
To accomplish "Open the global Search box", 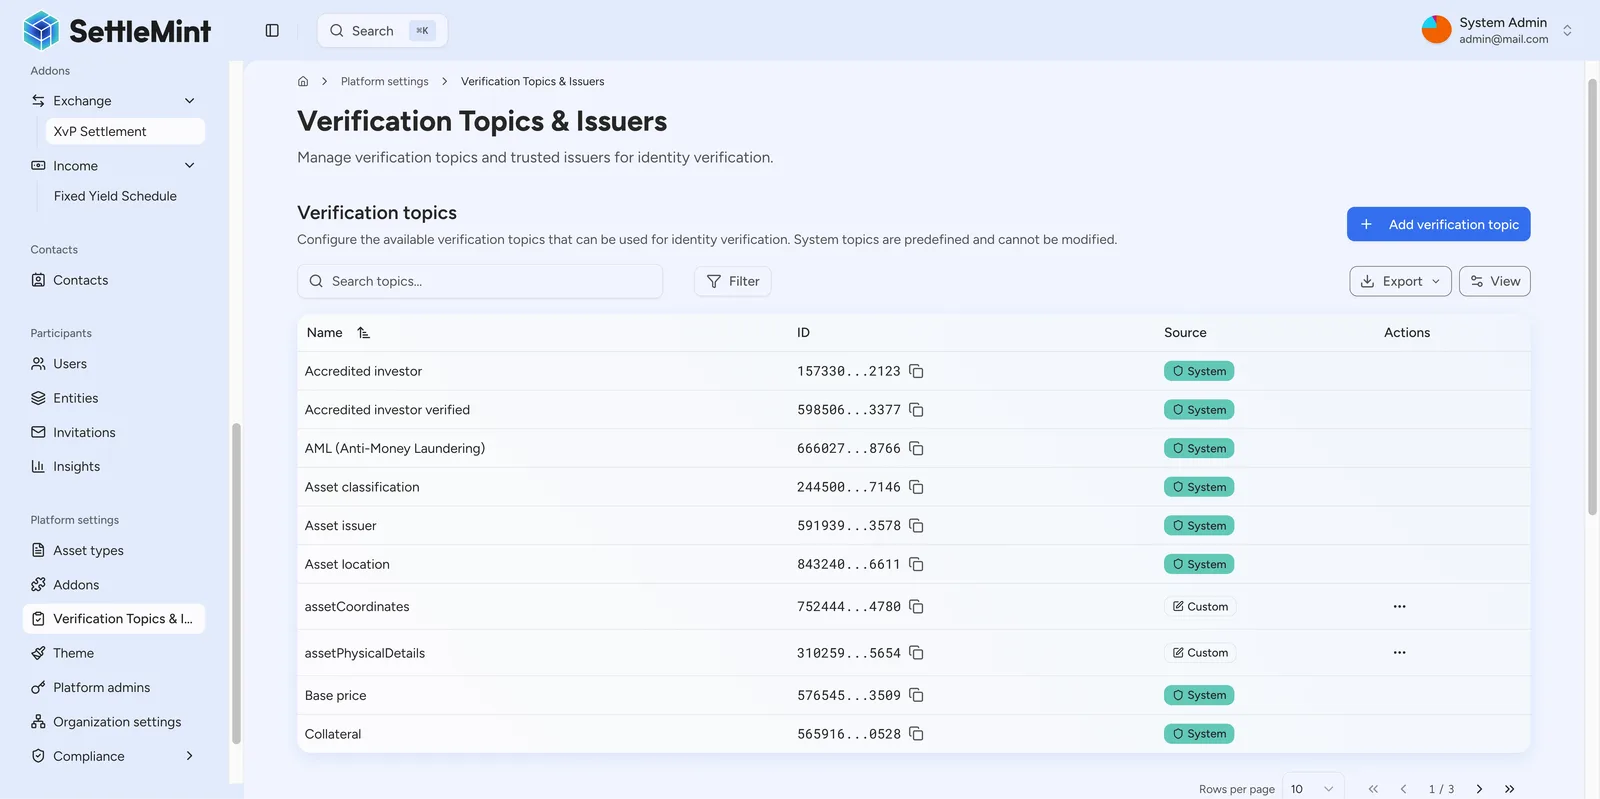I will (x=382, y=31).
